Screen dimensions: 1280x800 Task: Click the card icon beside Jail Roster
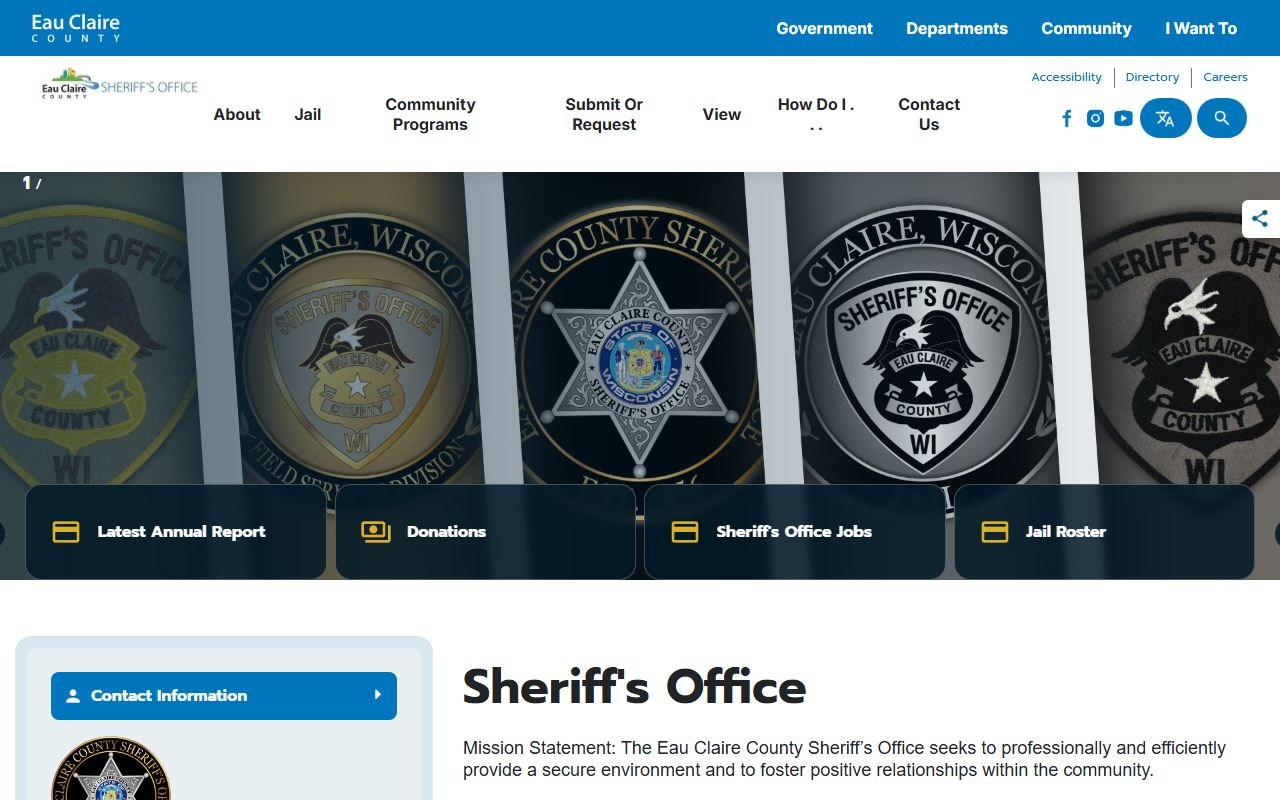pyautogui.click(x=995, y=532)
